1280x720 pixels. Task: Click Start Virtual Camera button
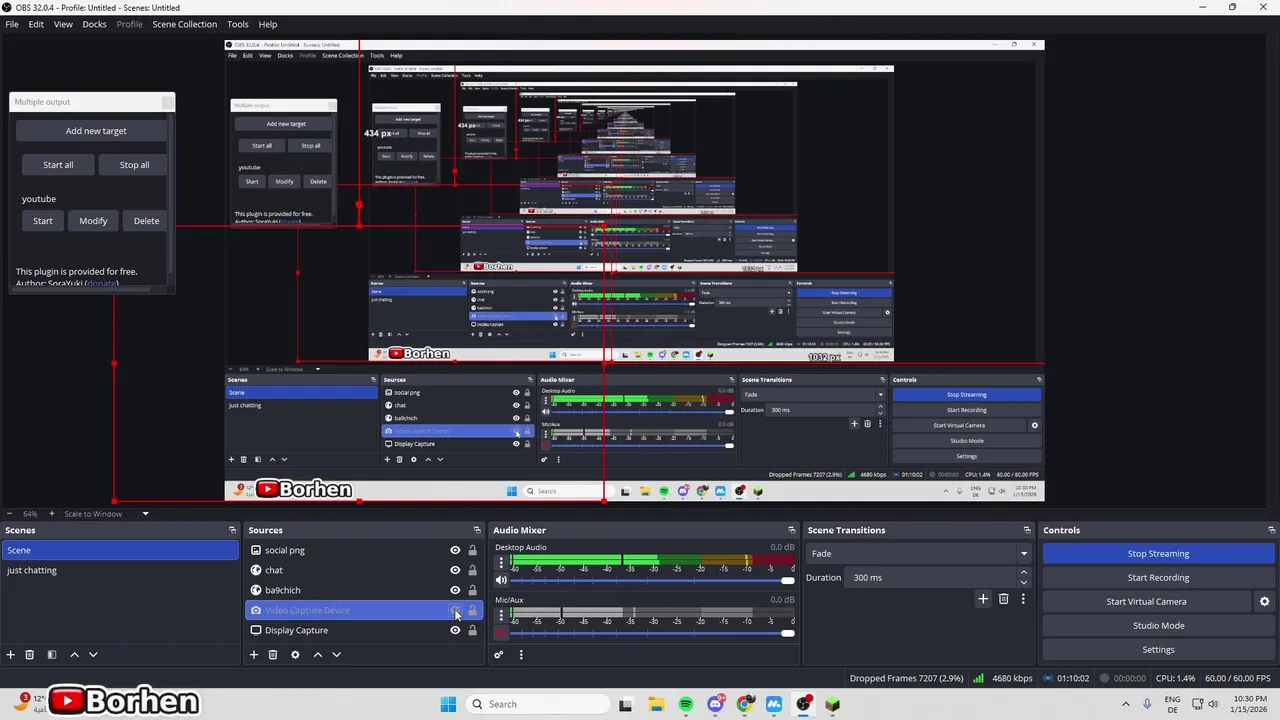1146,602
